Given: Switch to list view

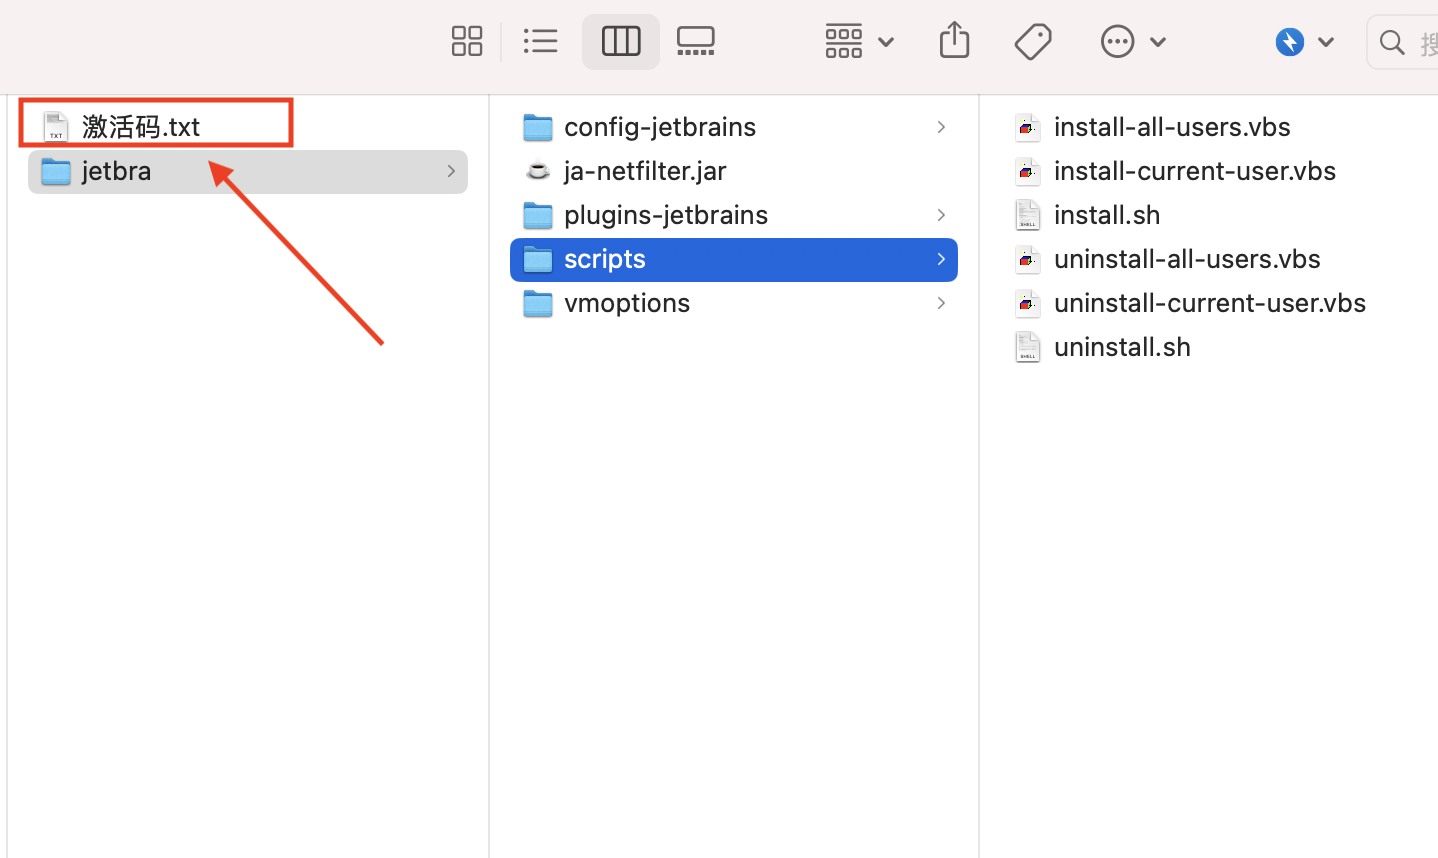Looking at the screenshot, I should coord(541,41).
